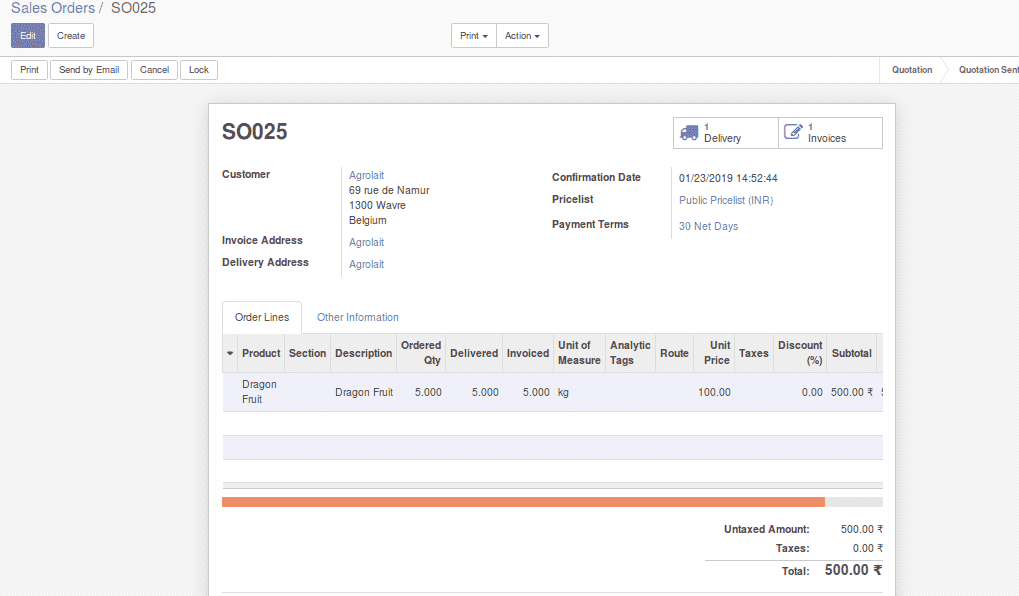
Task: Click the bold Total amount 500.00 ₹
Action: (x=853, y=570)
